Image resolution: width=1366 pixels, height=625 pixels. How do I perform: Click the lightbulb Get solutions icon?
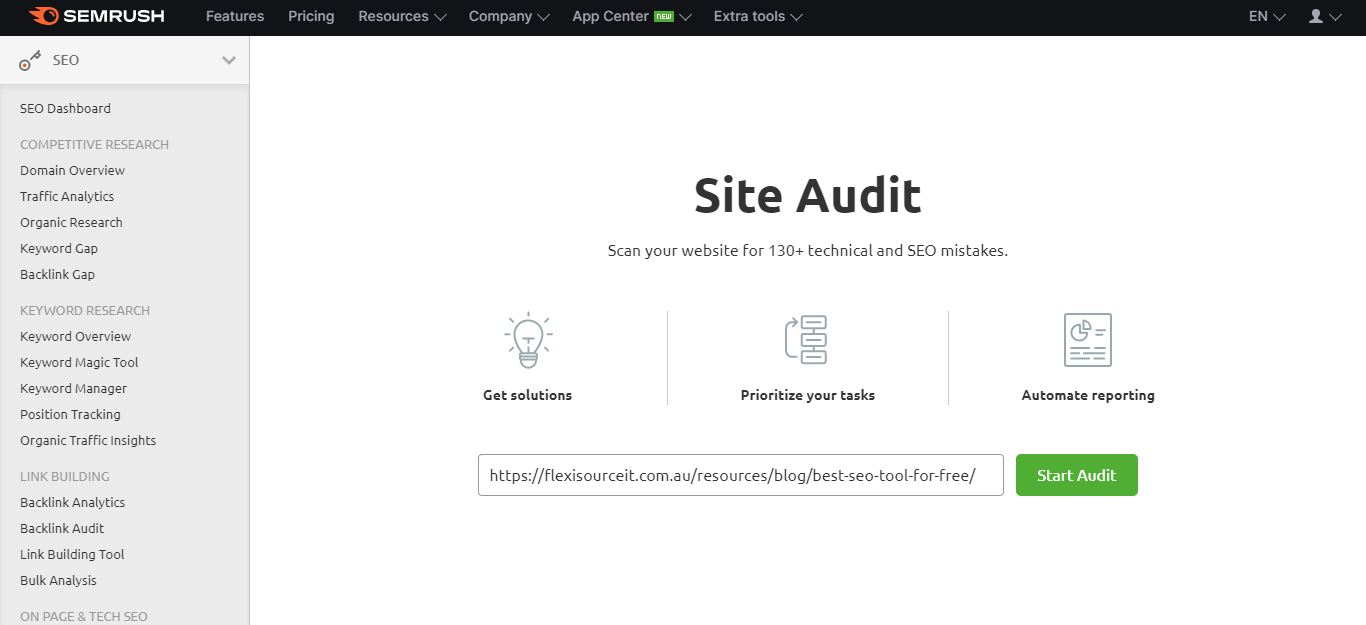528,340
